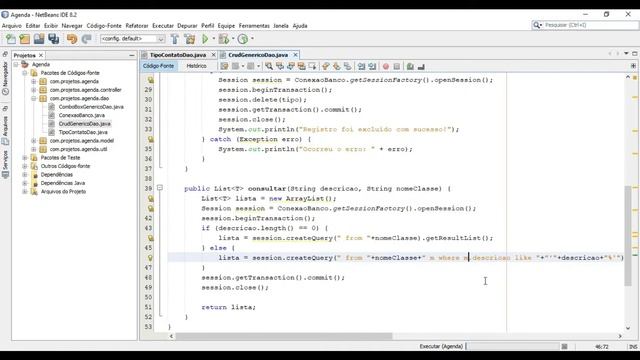
Task: Expand com.projetos.agenda.model package
Action: (x=34, y=141)
